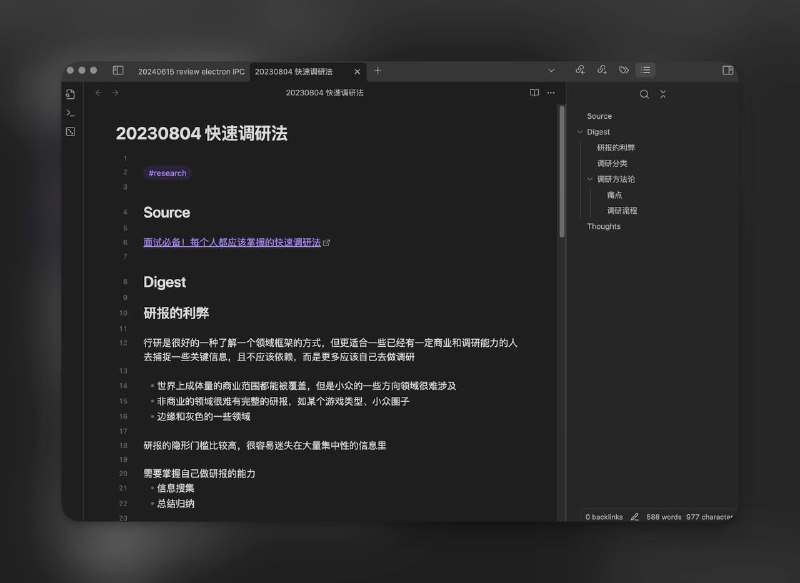Click the bookmark icon in left ribbon
Screen dimensions: 800x583
click(71, 132)
